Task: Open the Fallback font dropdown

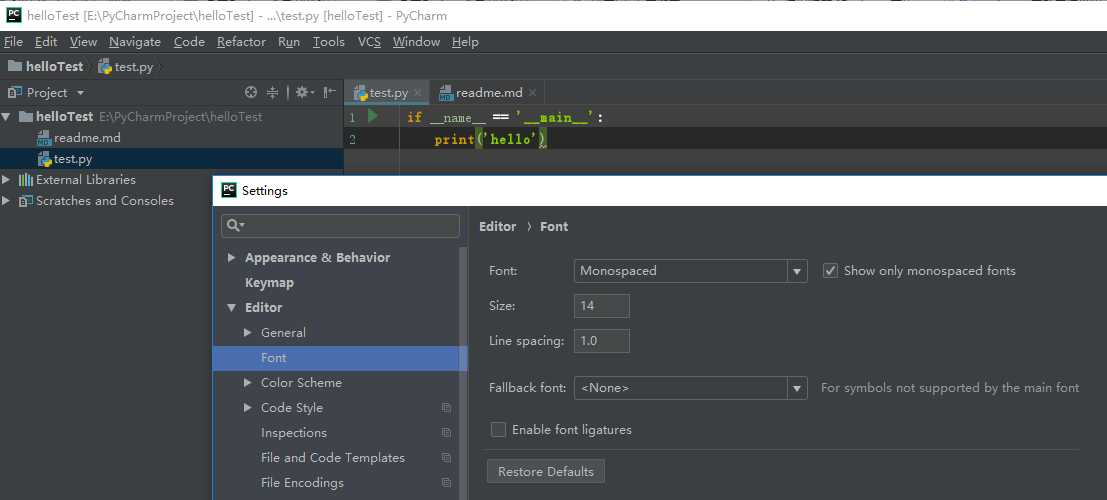Action: tap(798, 388)
